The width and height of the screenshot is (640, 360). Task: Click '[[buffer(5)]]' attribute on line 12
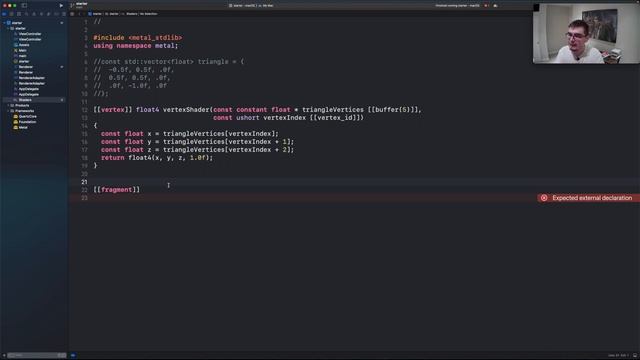[x=394, y=110]
